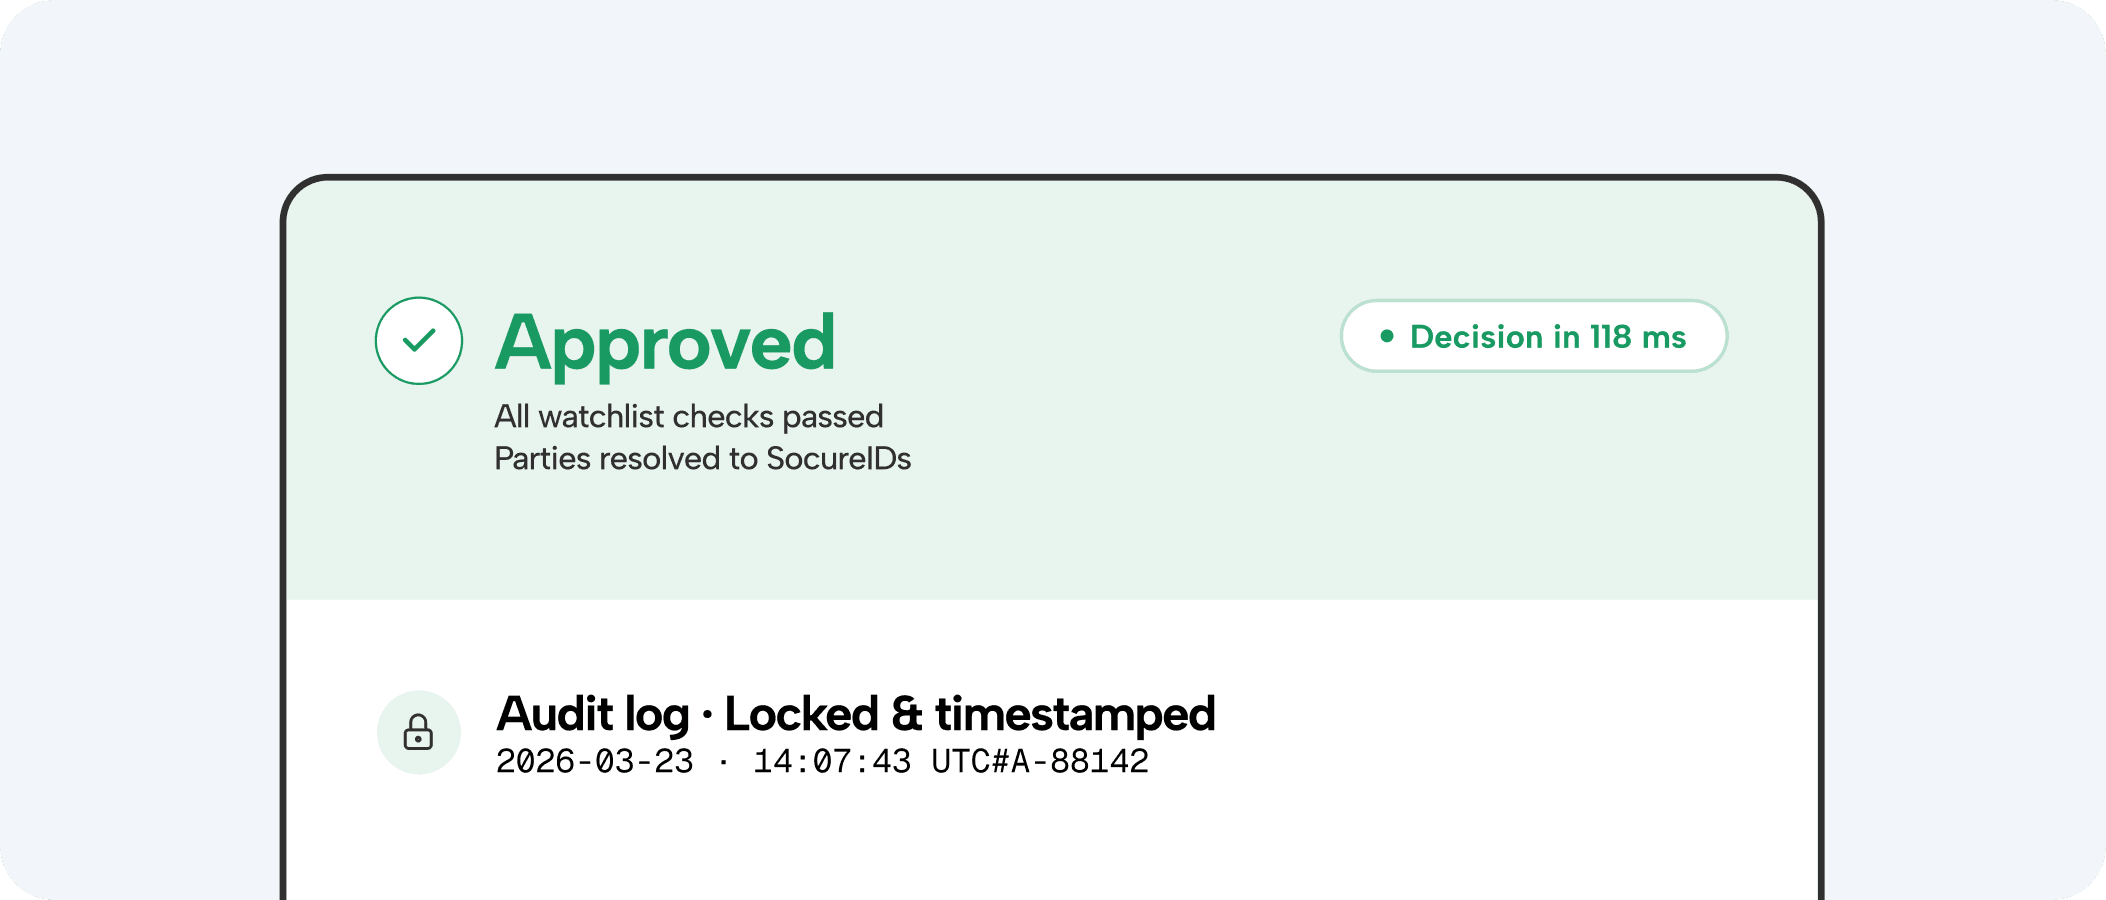
Task: Click the 'UTC' timezone label
Action: [x=960, y=762]
